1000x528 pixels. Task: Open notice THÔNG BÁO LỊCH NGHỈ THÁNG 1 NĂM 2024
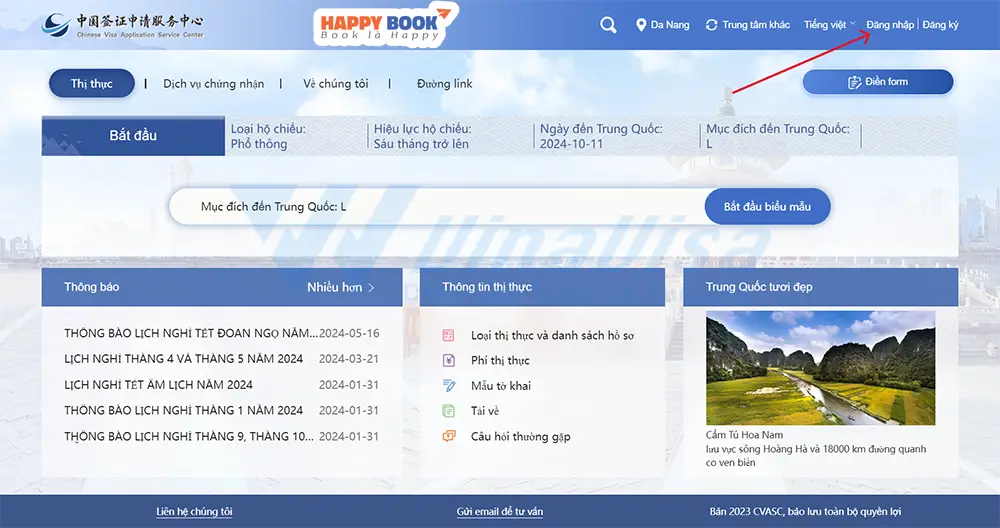coord(184,411)
